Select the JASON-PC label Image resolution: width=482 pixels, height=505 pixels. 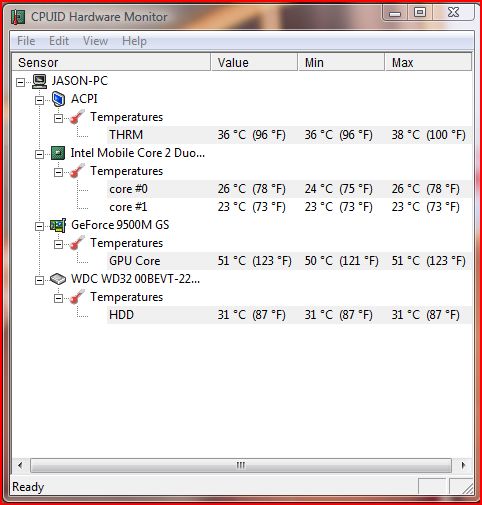[x=80, y=81]
